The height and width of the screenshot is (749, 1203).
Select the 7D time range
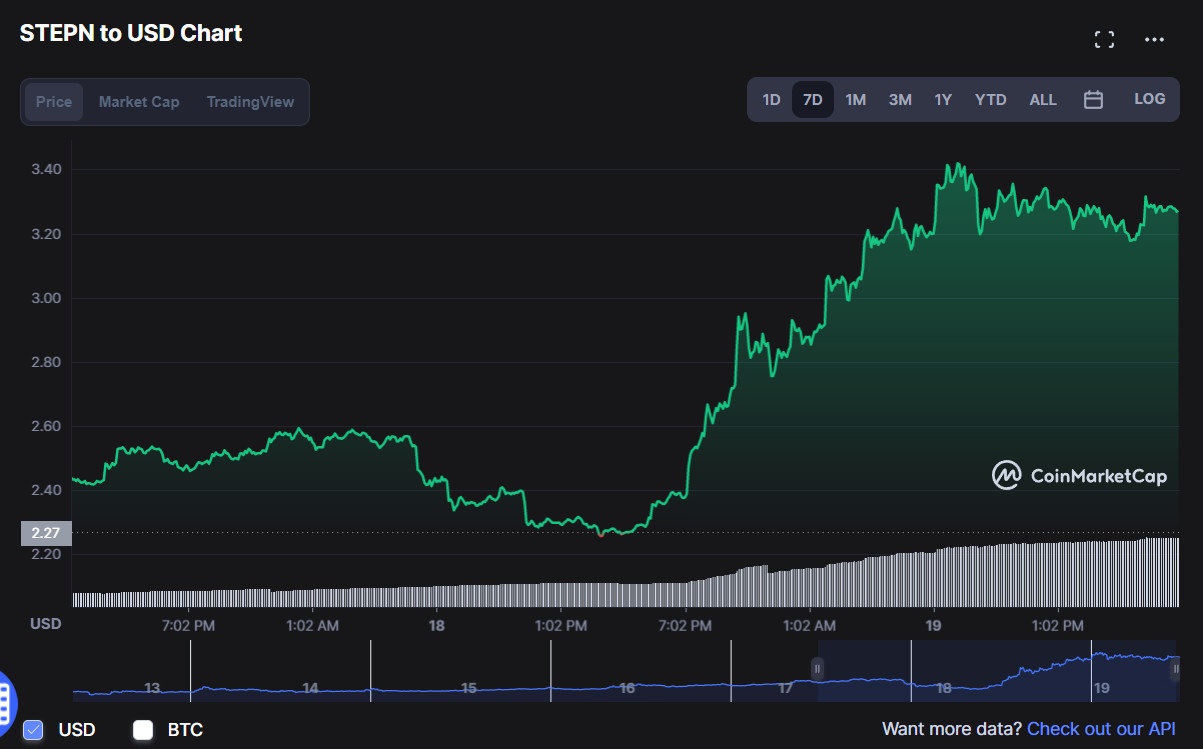click(x=813, y=100)
